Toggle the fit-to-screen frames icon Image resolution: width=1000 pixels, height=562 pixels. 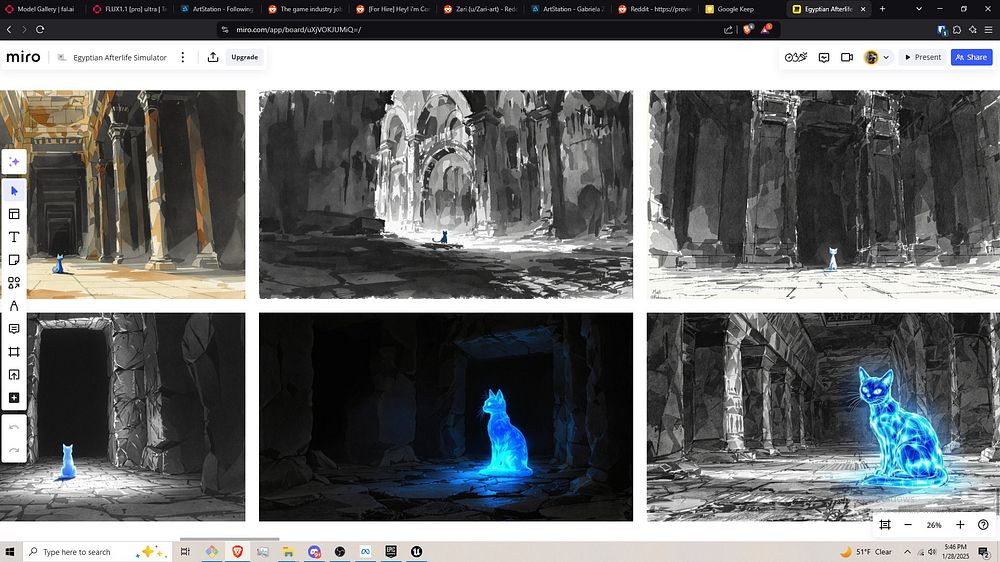(x=885, y=525)
